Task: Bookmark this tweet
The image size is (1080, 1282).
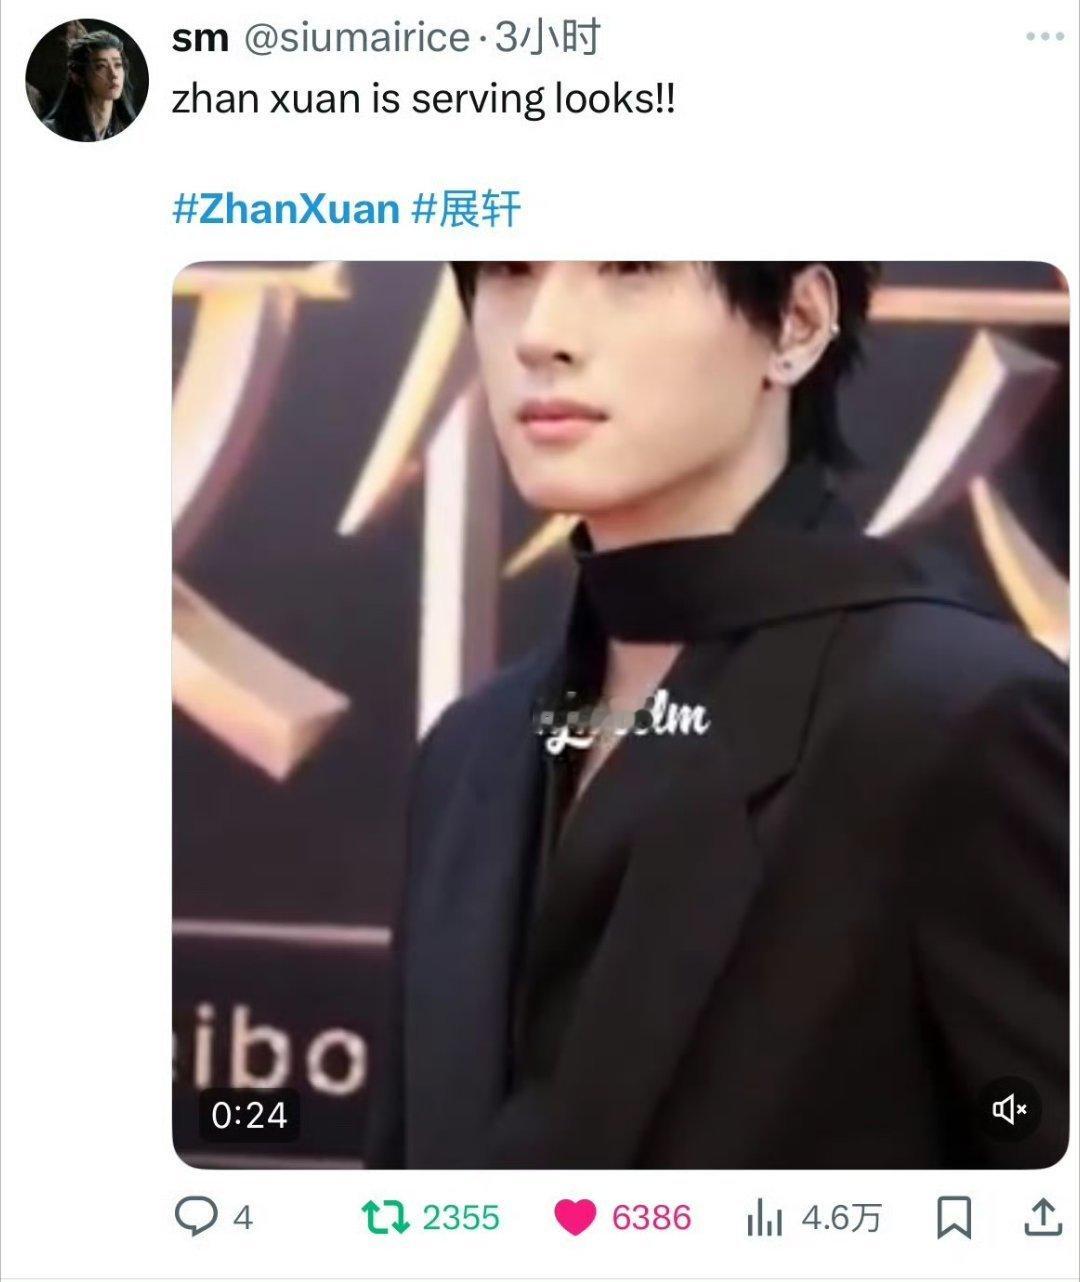Action: click(954, 1218)
